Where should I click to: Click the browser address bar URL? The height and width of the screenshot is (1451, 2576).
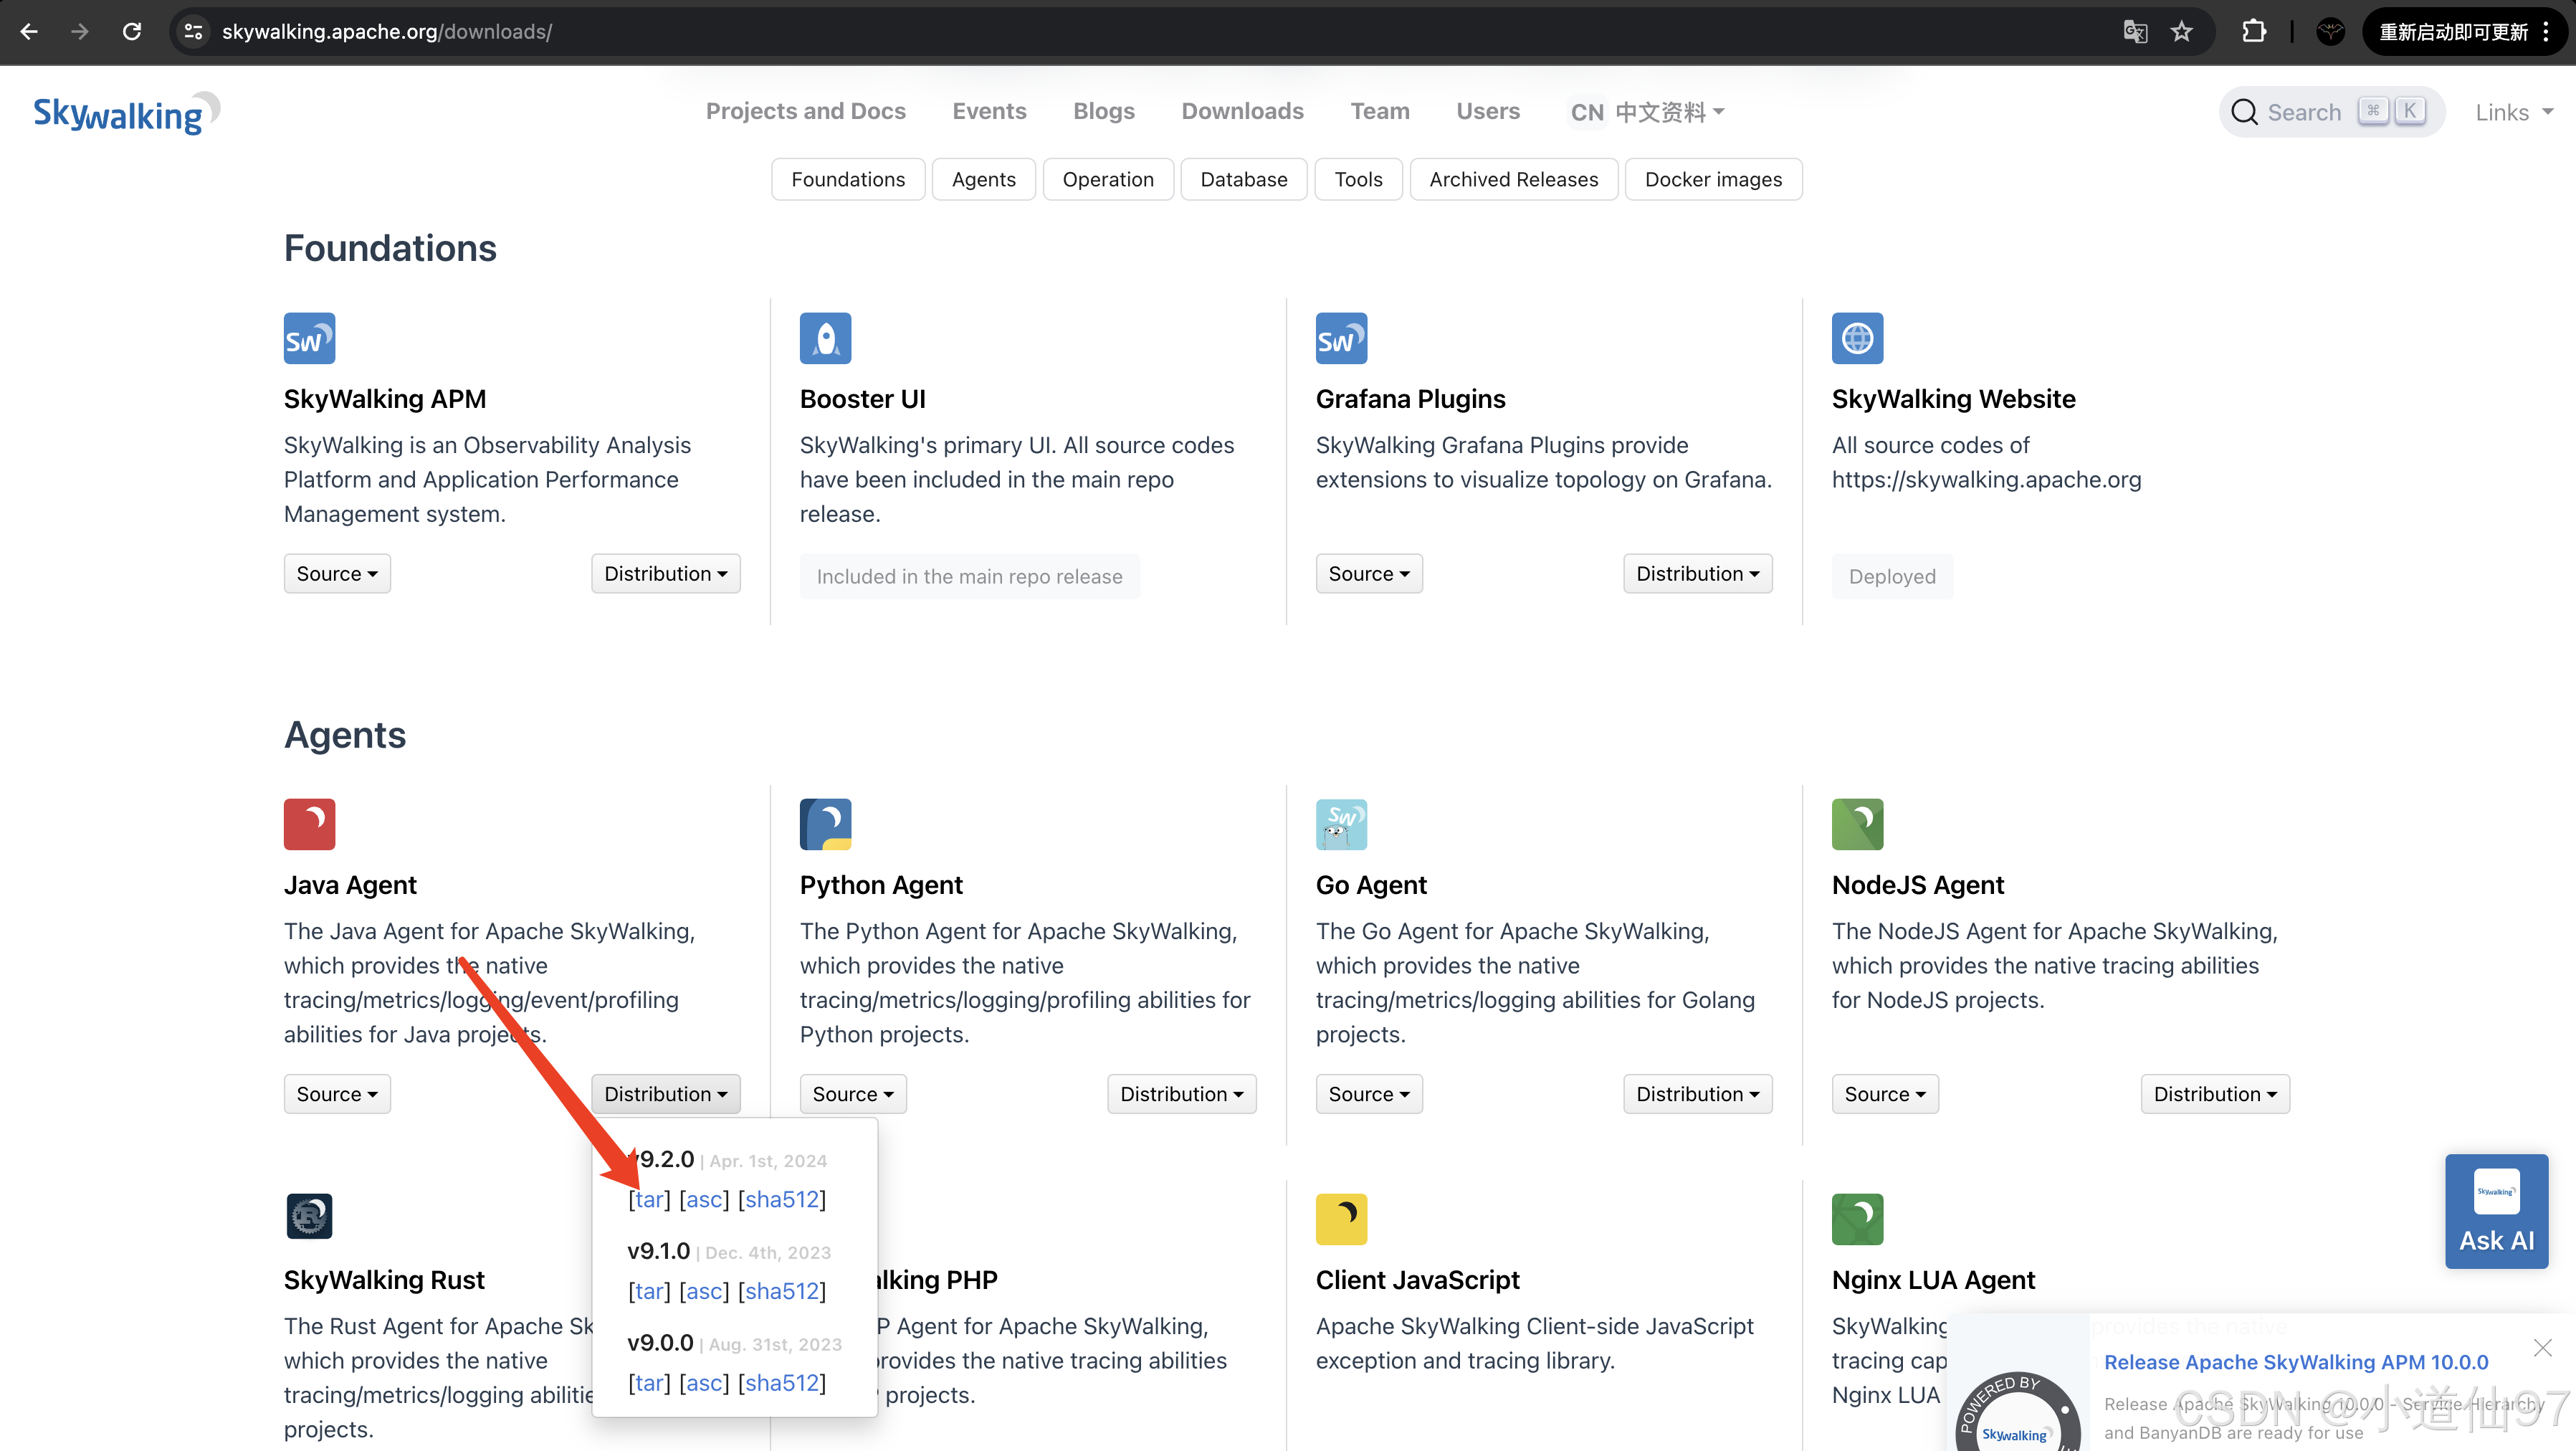click(386, 31)
